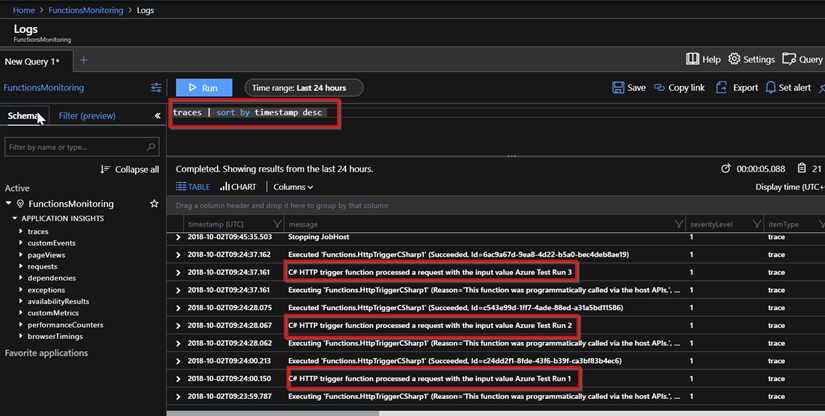This screenshot has height=416, width=825.
Task: Add a new query tab
Action: click(x=84, y=61)
